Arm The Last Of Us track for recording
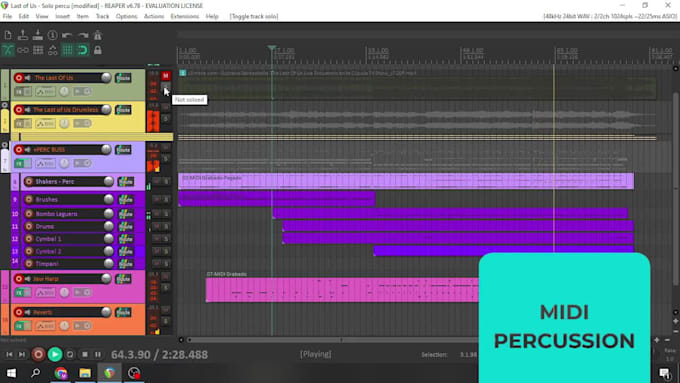 pos(19,78)
